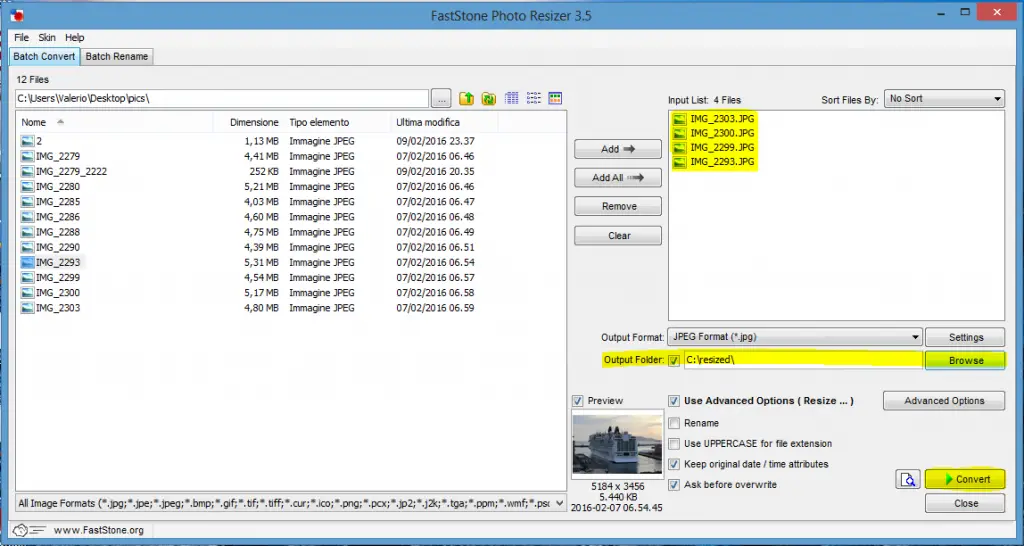
Task: Click the icon of IMG_2293.JPG in Input List
Action: click(x=680, y=162)
